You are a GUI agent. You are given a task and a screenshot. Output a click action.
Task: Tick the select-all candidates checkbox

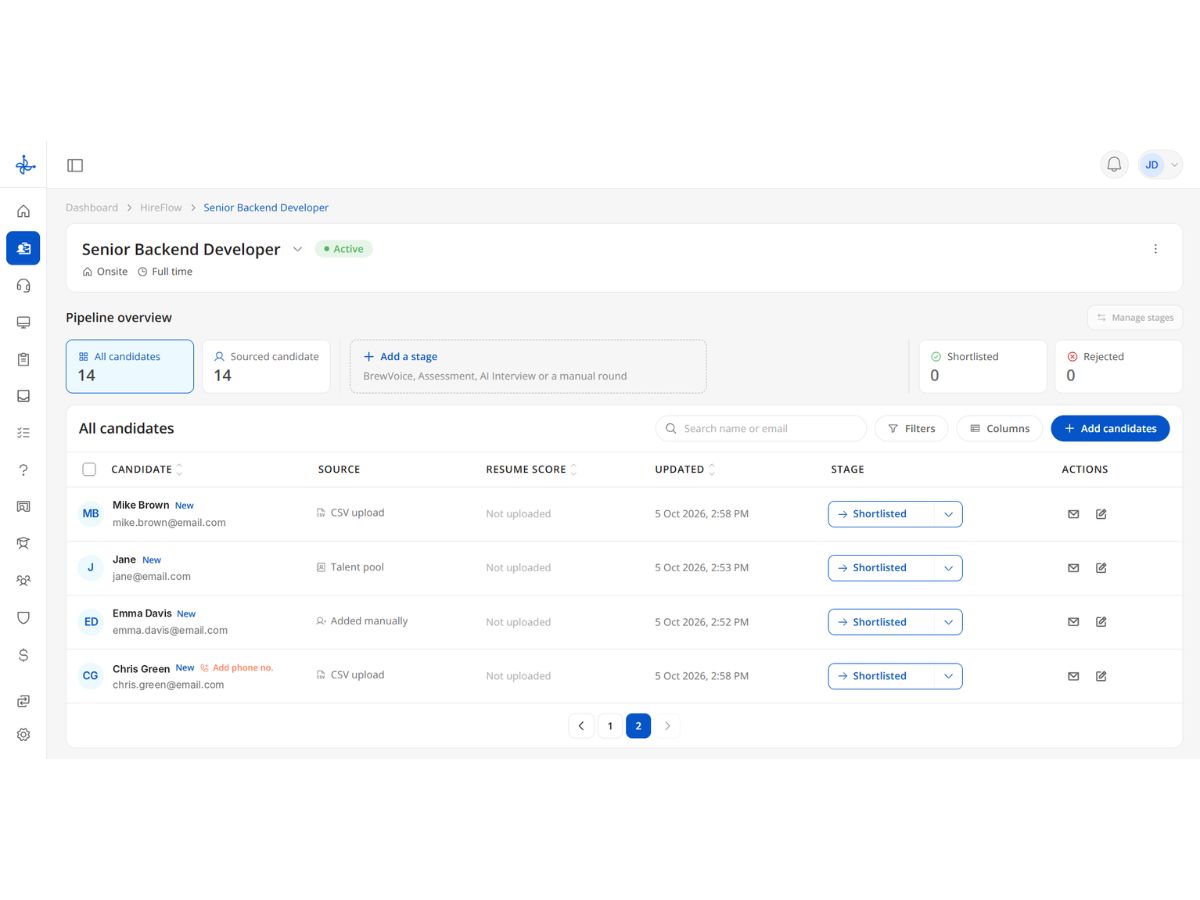click(89, 469)
